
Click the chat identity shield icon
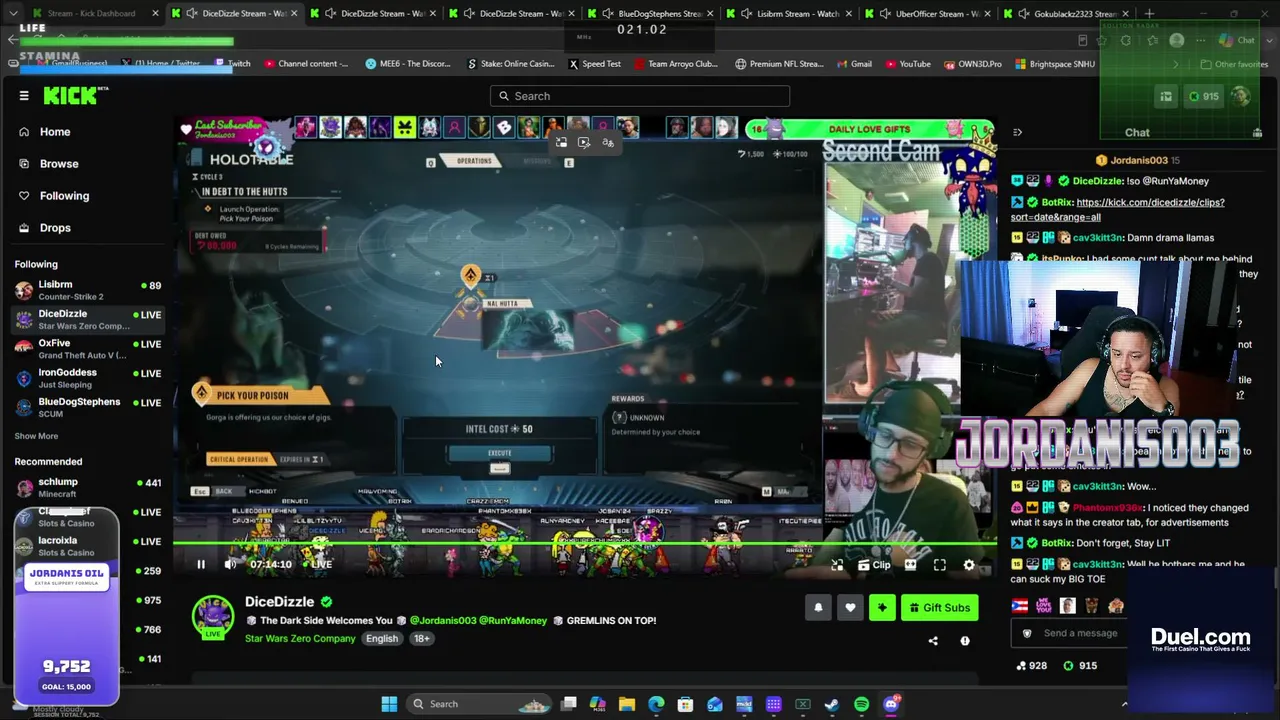tap(1027, 633)
